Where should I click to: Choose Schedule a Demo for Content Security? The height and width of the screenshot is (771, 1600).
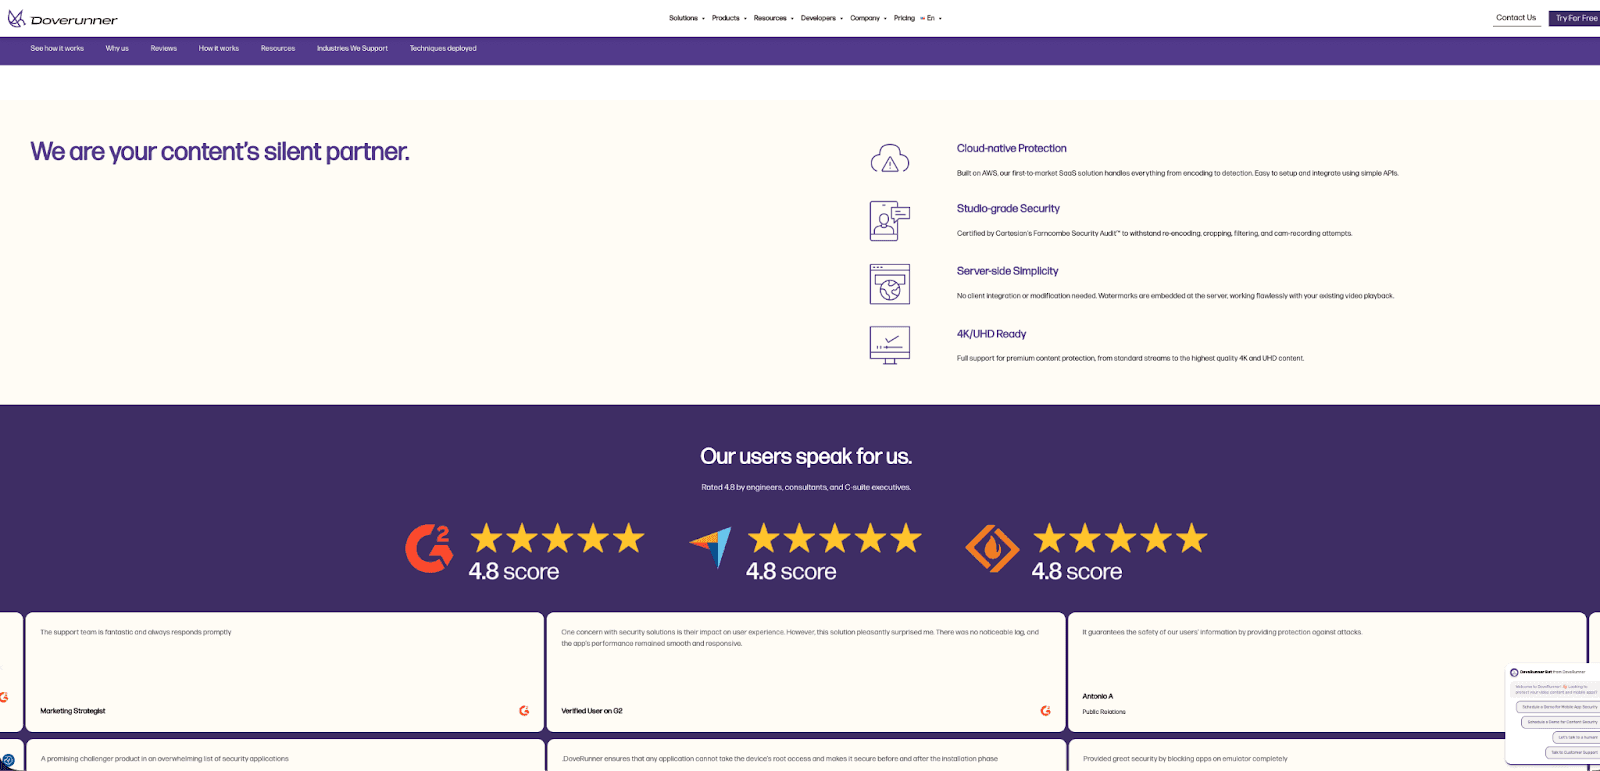pos(1561,722)
